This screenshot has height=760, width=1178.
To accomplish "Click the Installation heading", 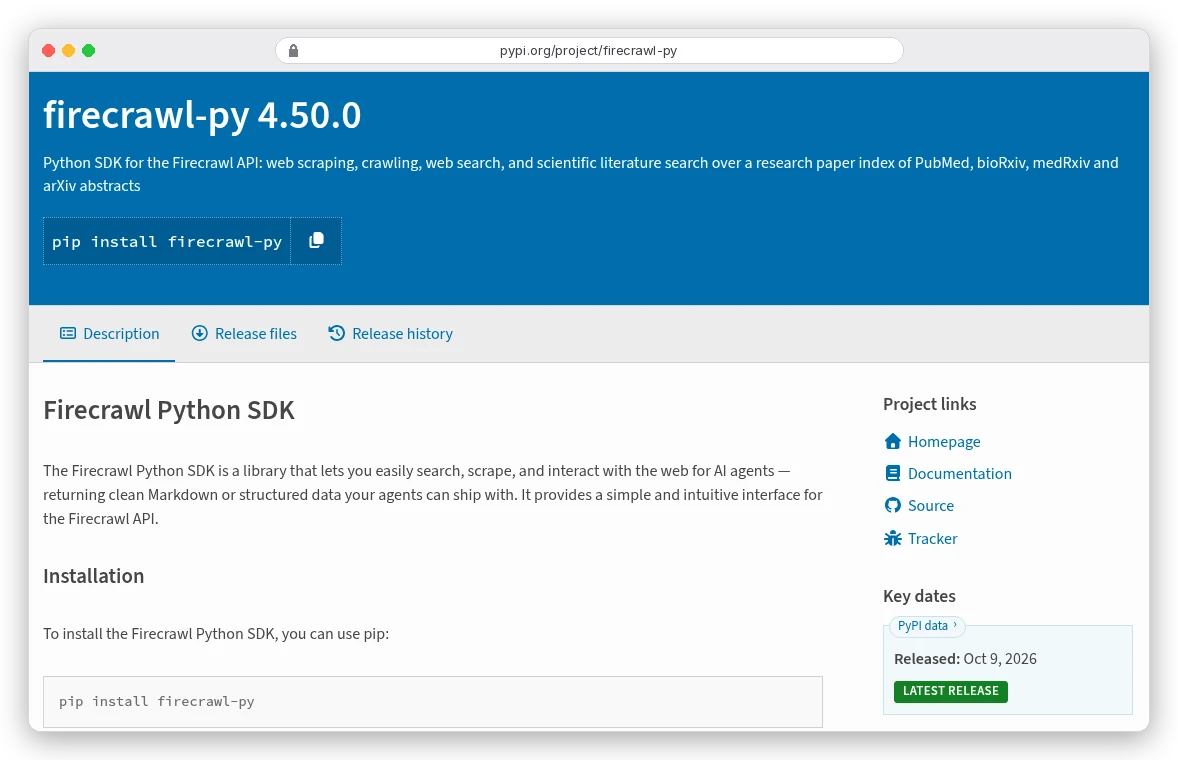I will 94,576.
